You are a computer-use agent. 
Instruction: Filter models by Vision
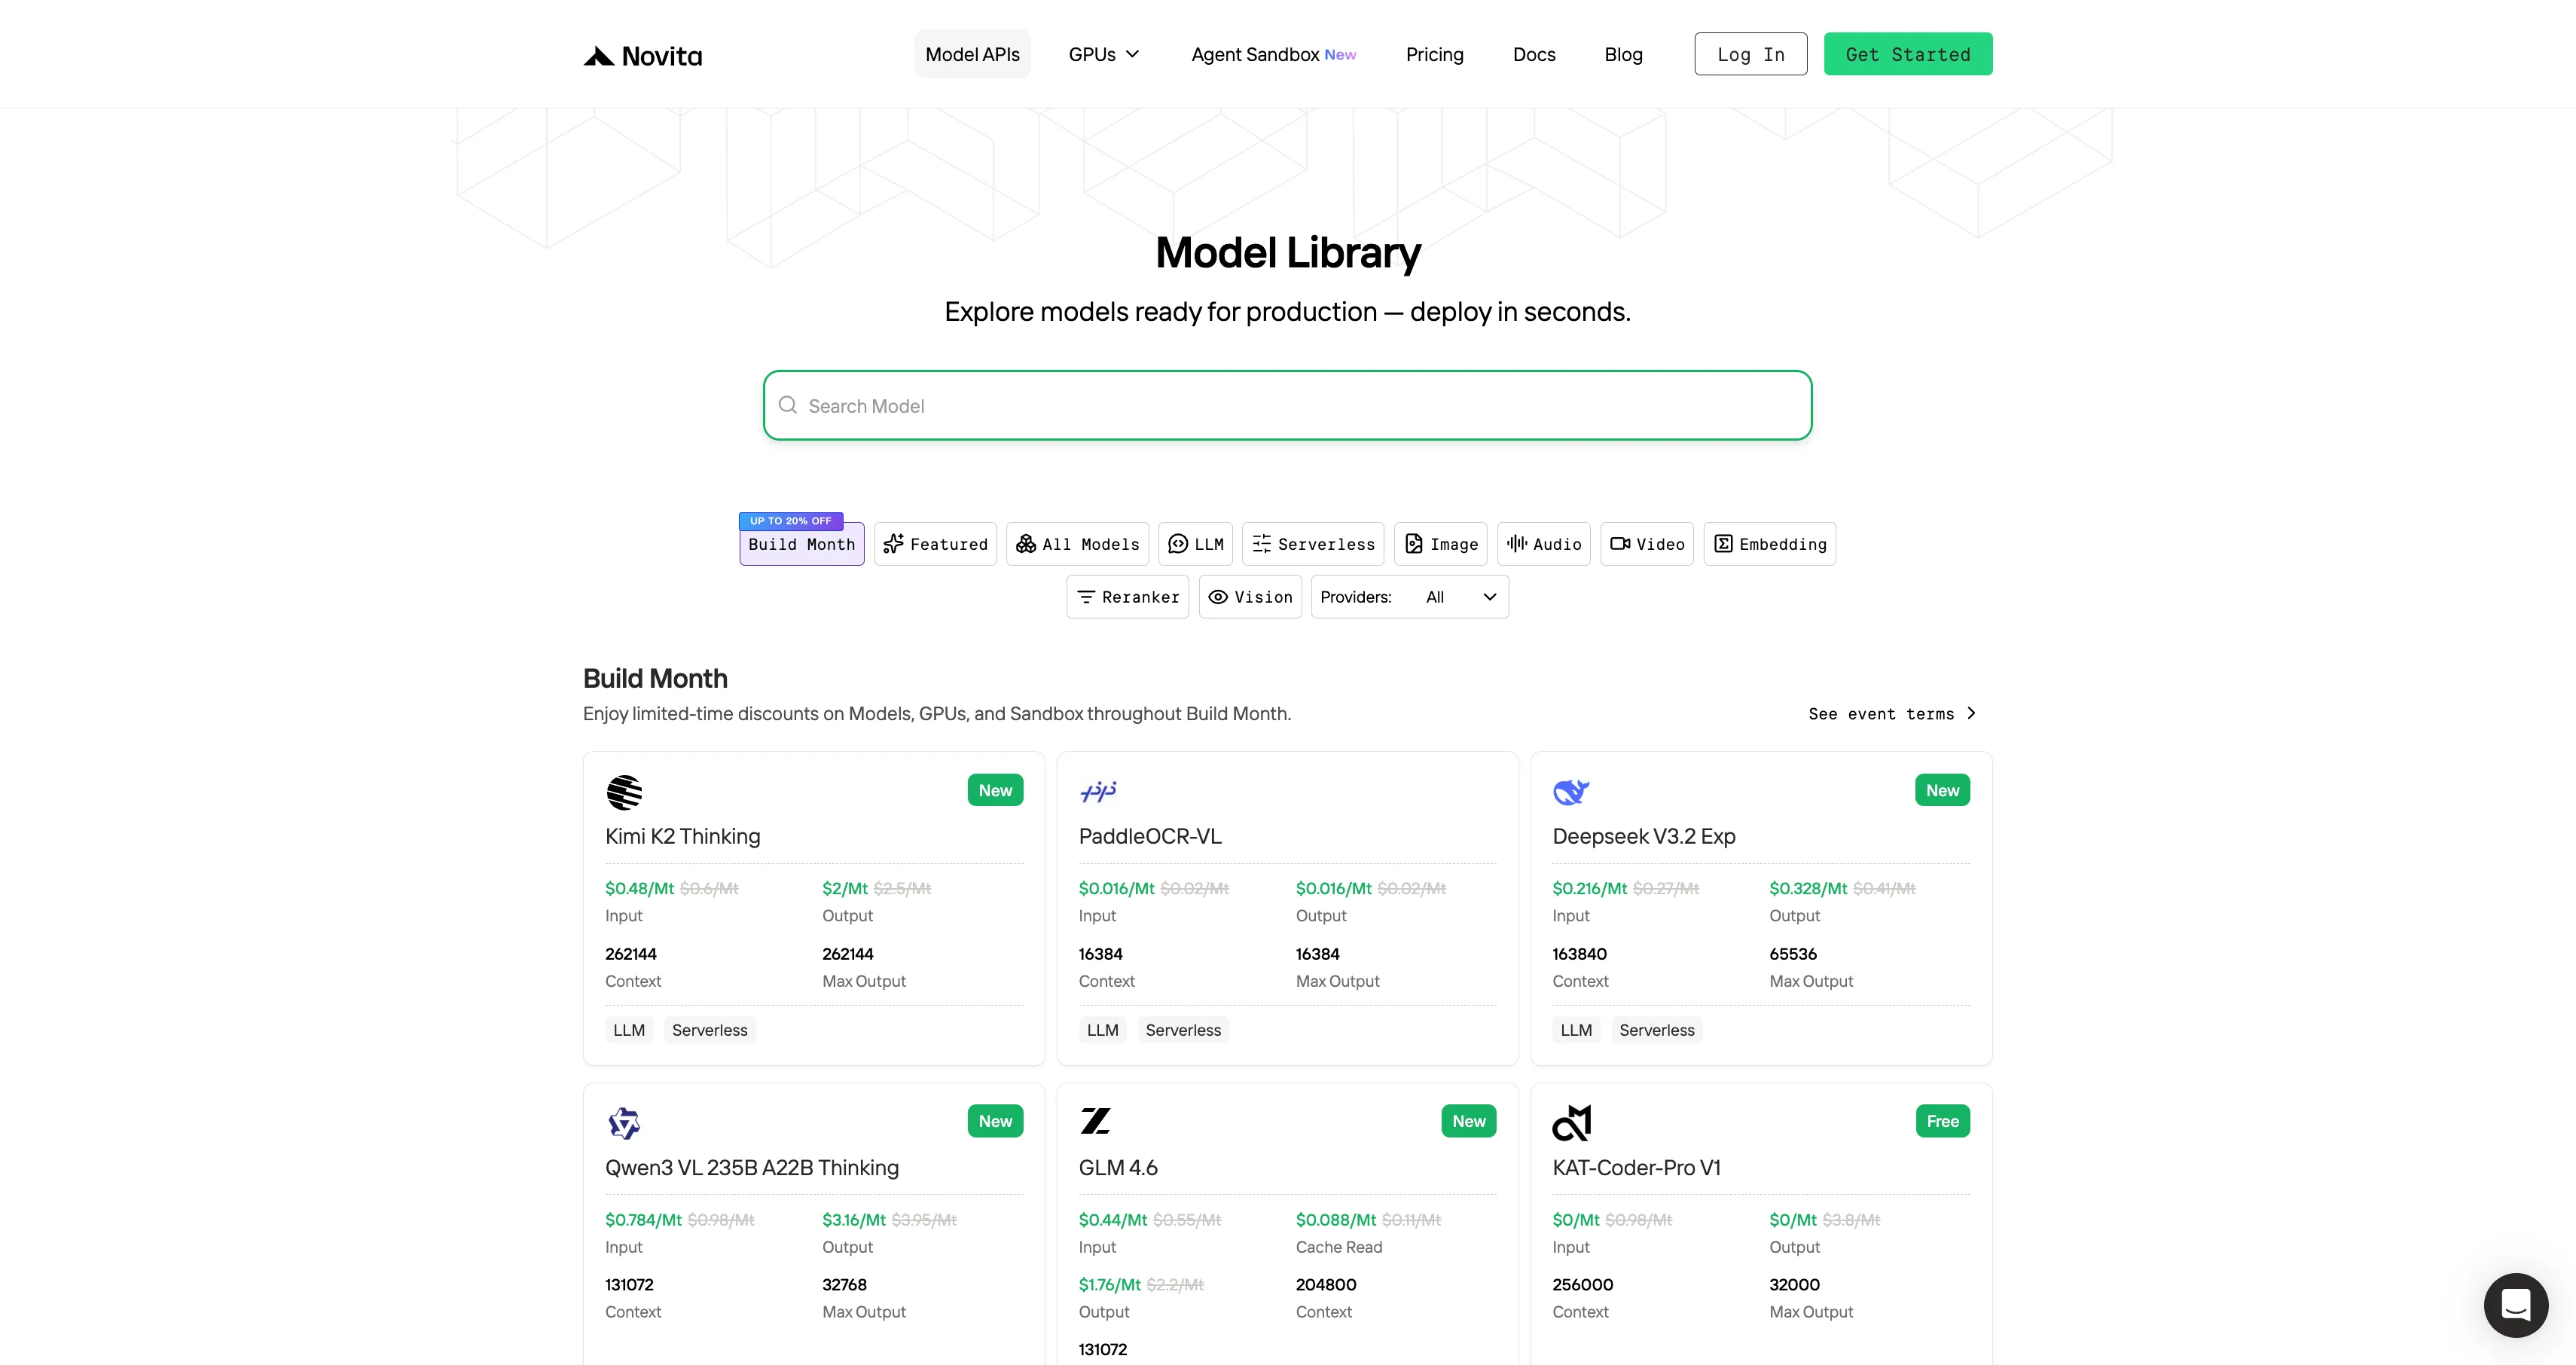1250,597
